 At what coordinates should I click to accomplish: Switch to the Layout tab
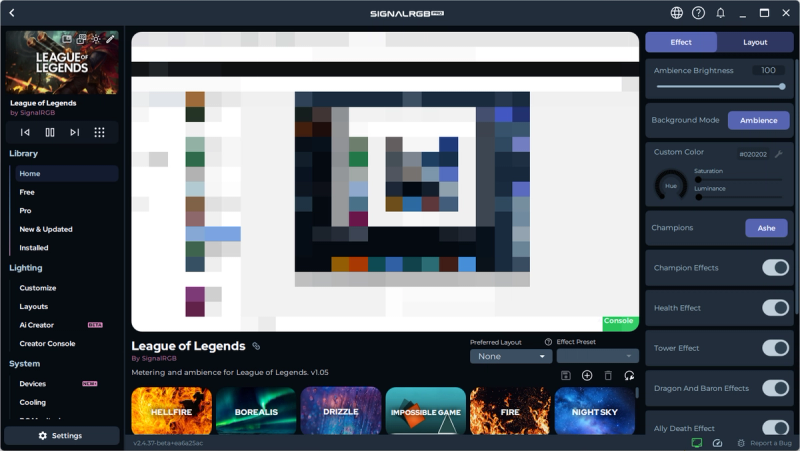[x=755, y=42]
